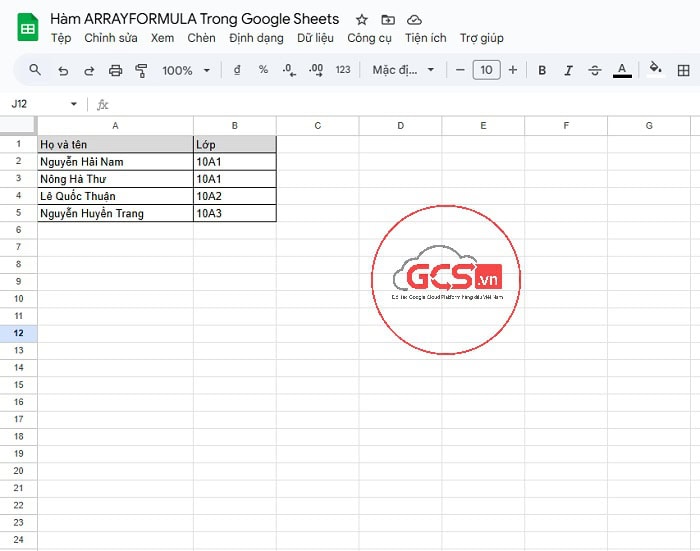Image resolution: width=700 pixels, height=551 pixels.
Task: Click the search magnifier icon in toolbar
Action: pos(35,70)
